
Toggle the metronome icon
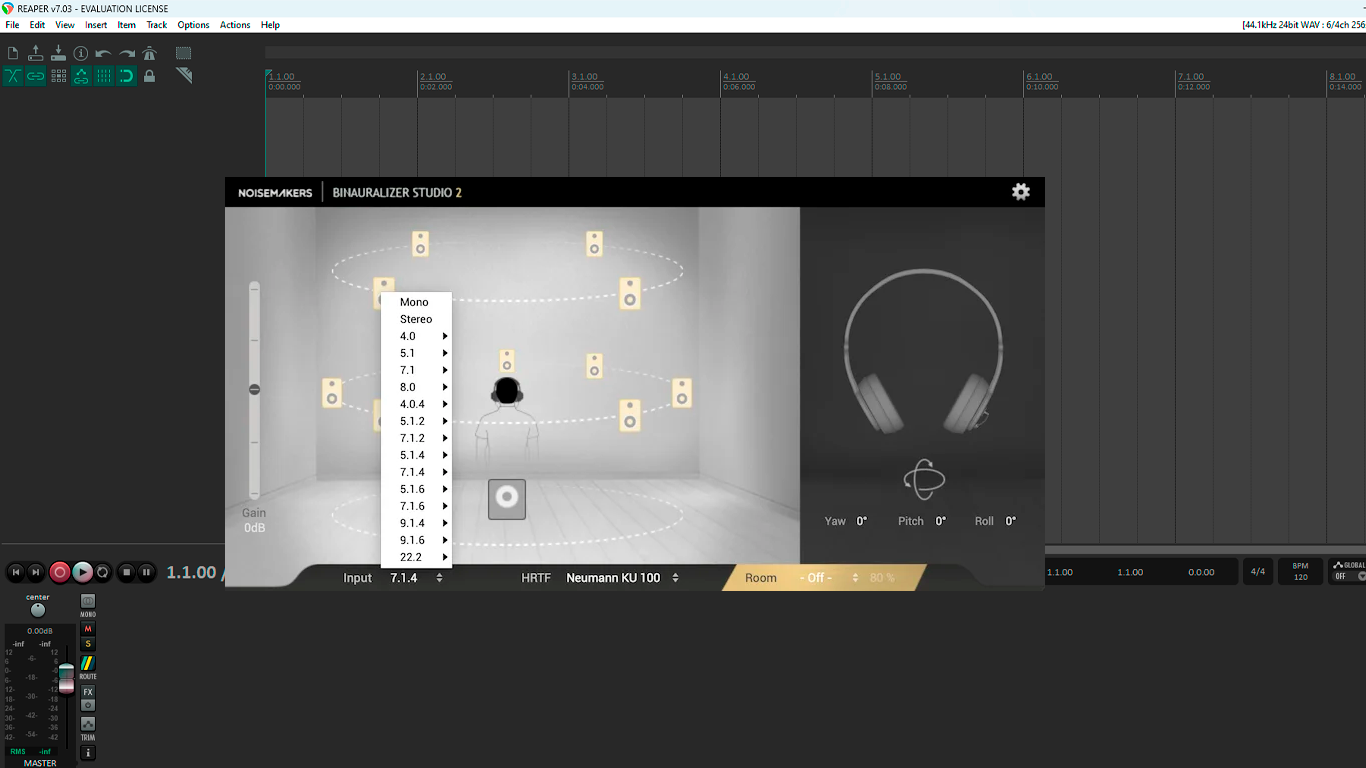tap(150, 53)
